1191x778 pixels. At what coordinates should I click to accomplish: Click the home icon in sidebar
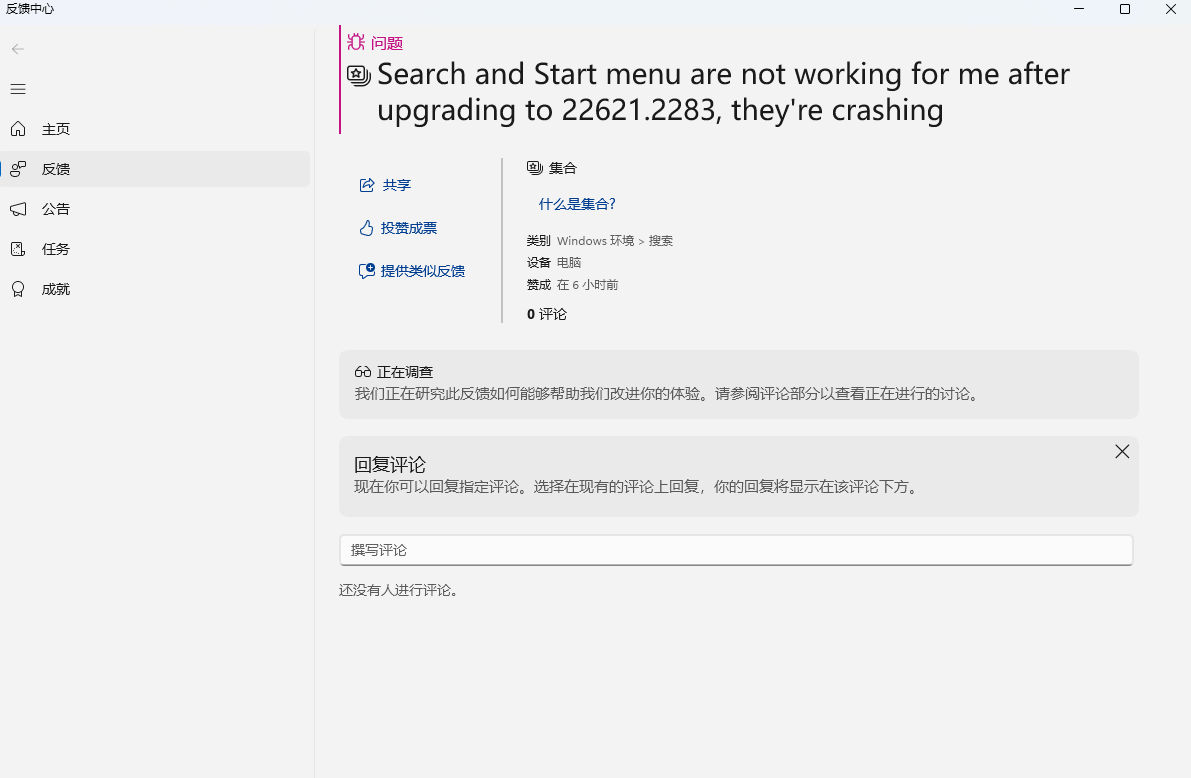point(18,129)
